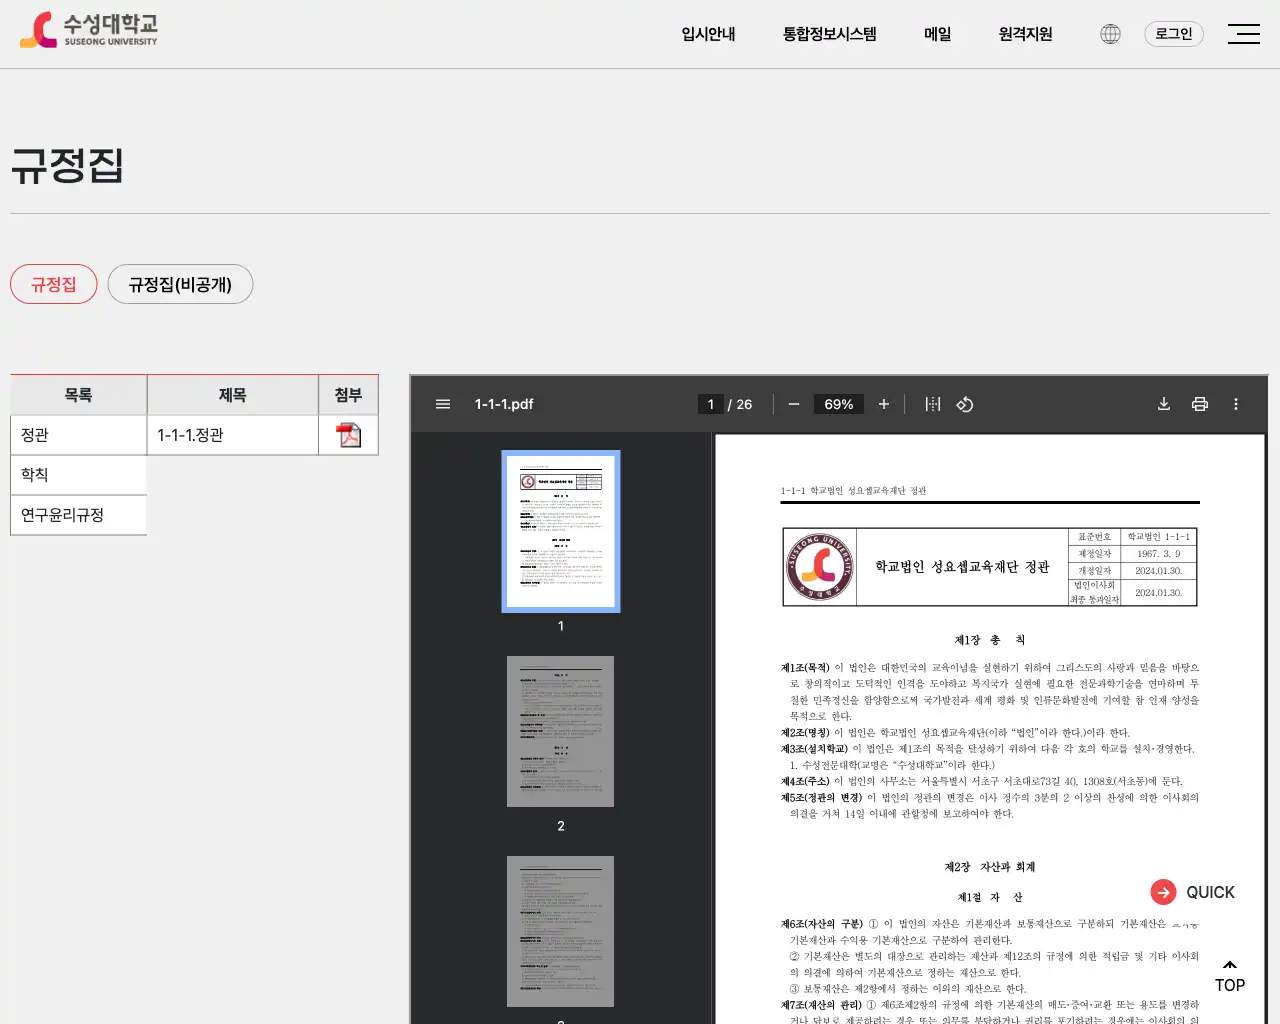Download the 1-1-1.pdf file

(1163, 404)
